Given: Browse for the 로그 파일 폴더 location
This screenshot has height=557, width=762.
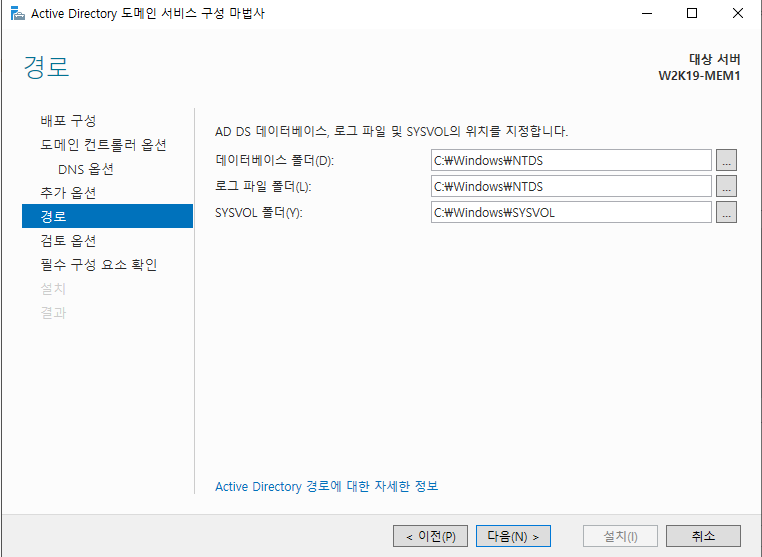Looking at the screenshot, I should 727,186.
